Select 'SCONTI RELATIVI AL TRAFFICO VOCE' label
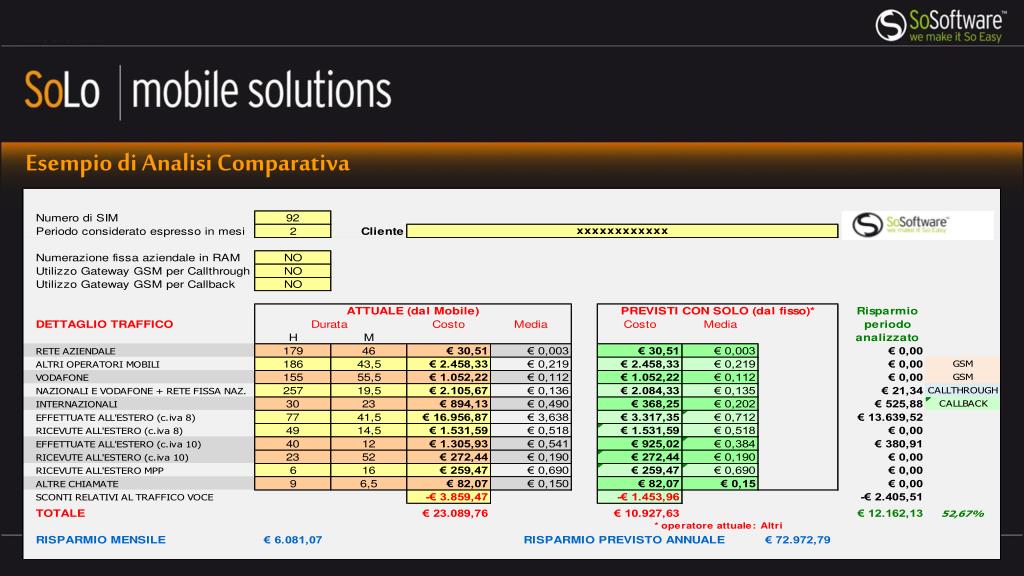 click(x=124, y=497)
